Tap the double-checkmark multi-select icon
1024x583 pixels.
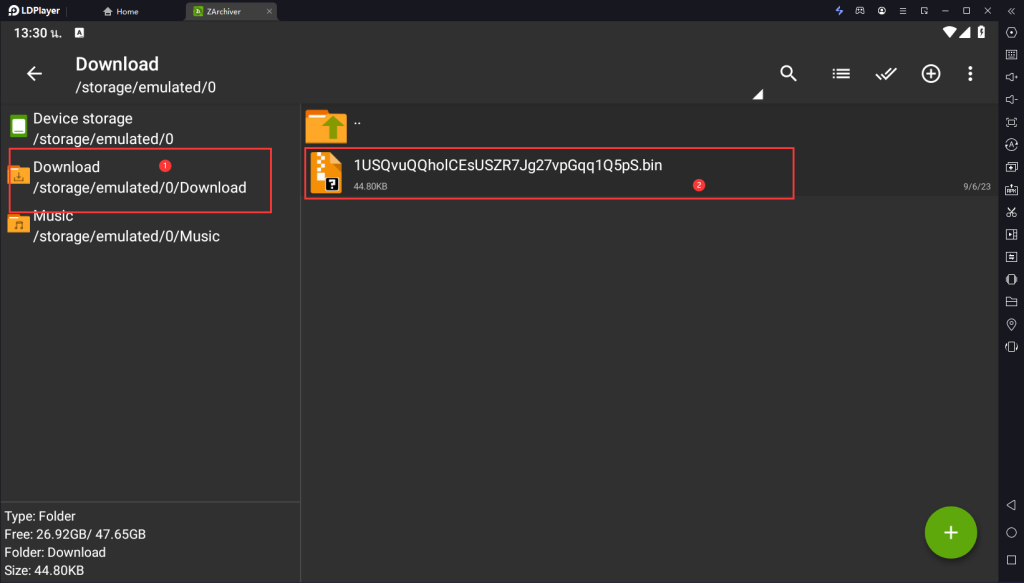tap(885, 74)
